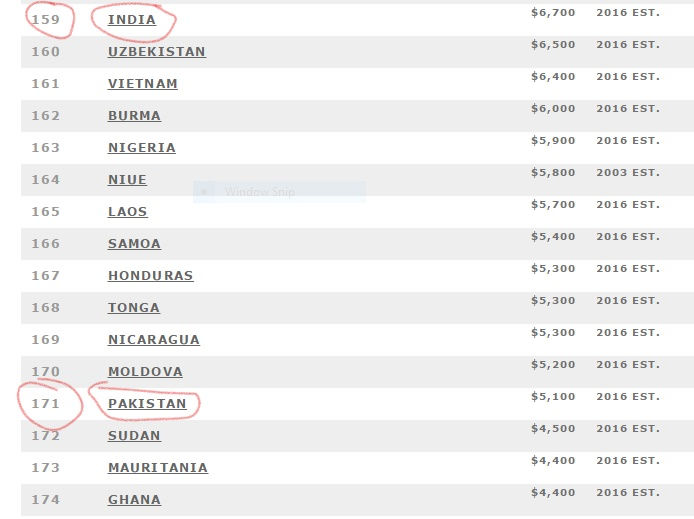Open the Ghana country page
The image size is (694, 519).
tap(134, 500)
